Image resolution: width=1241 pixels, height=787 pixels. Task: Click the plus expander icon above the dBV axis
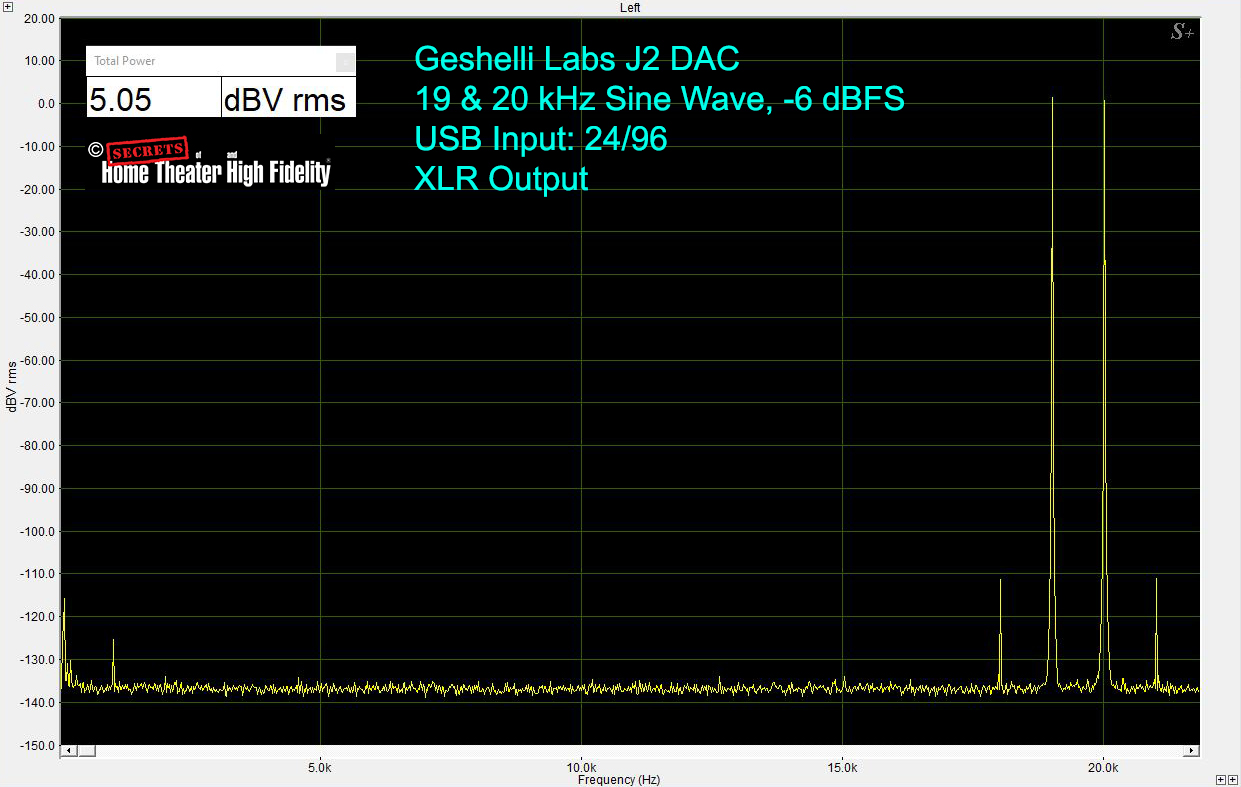click(7, 7)
